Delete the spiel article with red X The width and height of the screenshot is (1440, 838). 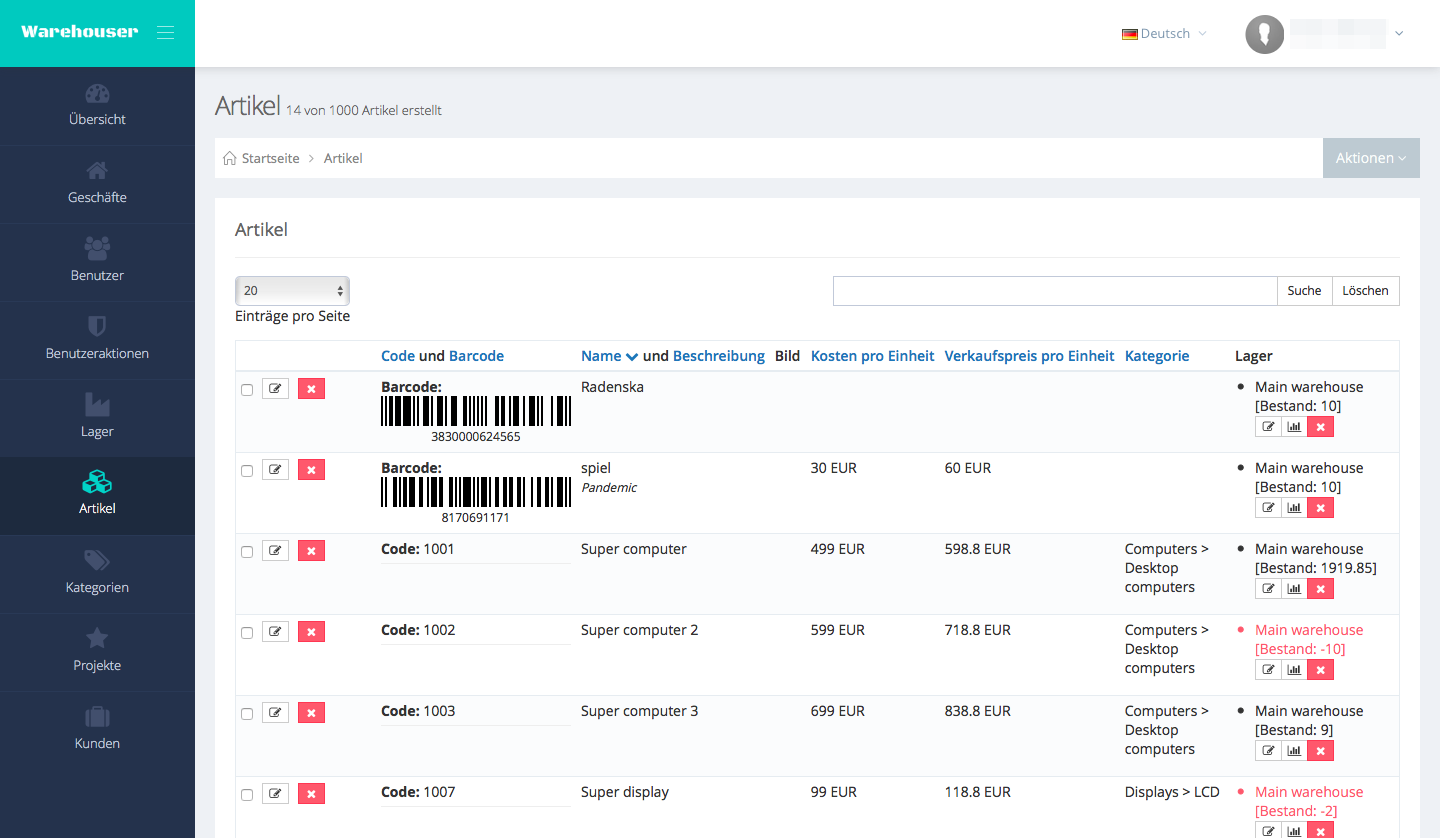click(x=311, y=470)
